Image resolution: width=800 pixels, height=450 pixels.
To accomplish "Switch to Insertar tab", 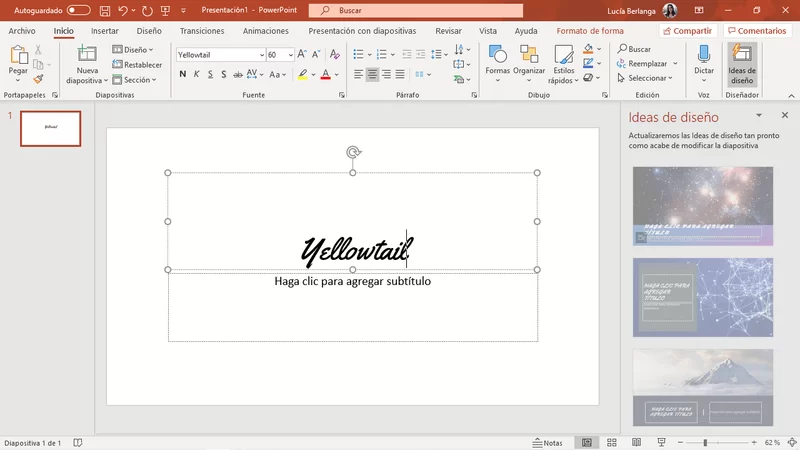I will [x=105, y=31].
